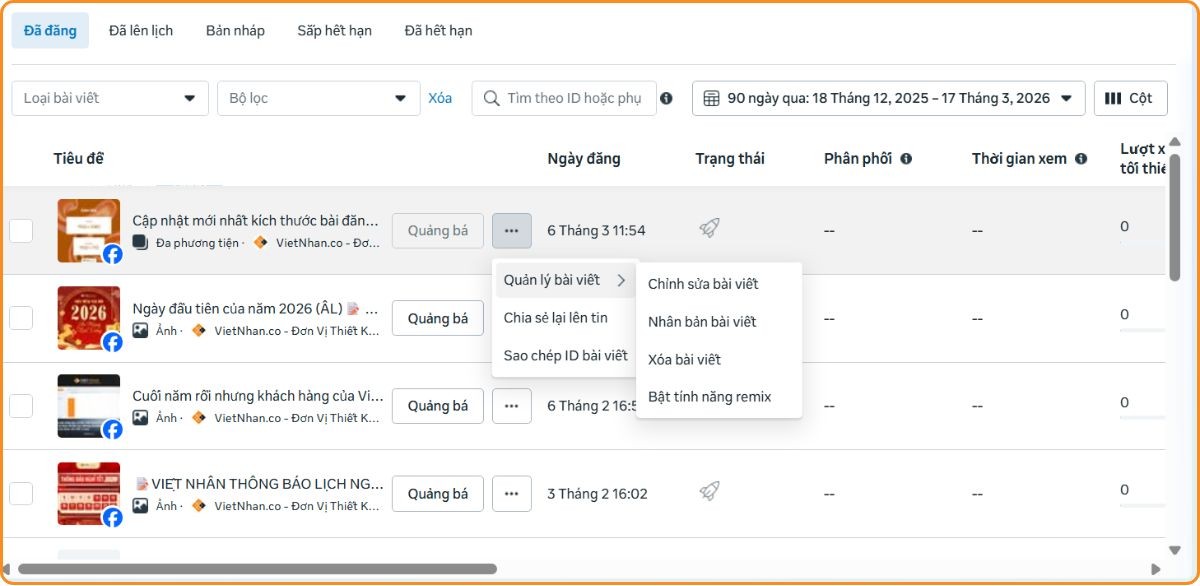Expand the Bộ lọc filter dropdown
1200x586 pixels.
(x=318, y=98)
